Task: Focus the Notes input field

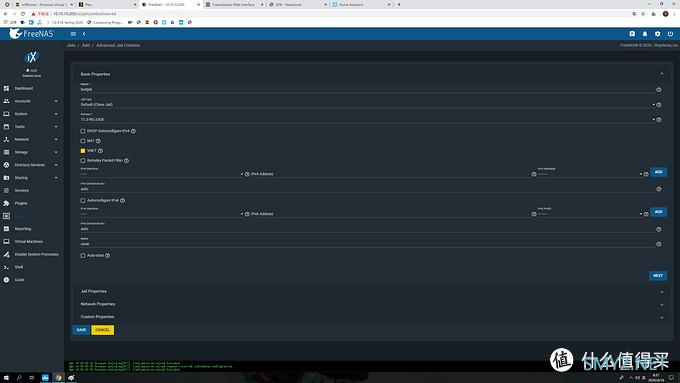Action: 367,244
